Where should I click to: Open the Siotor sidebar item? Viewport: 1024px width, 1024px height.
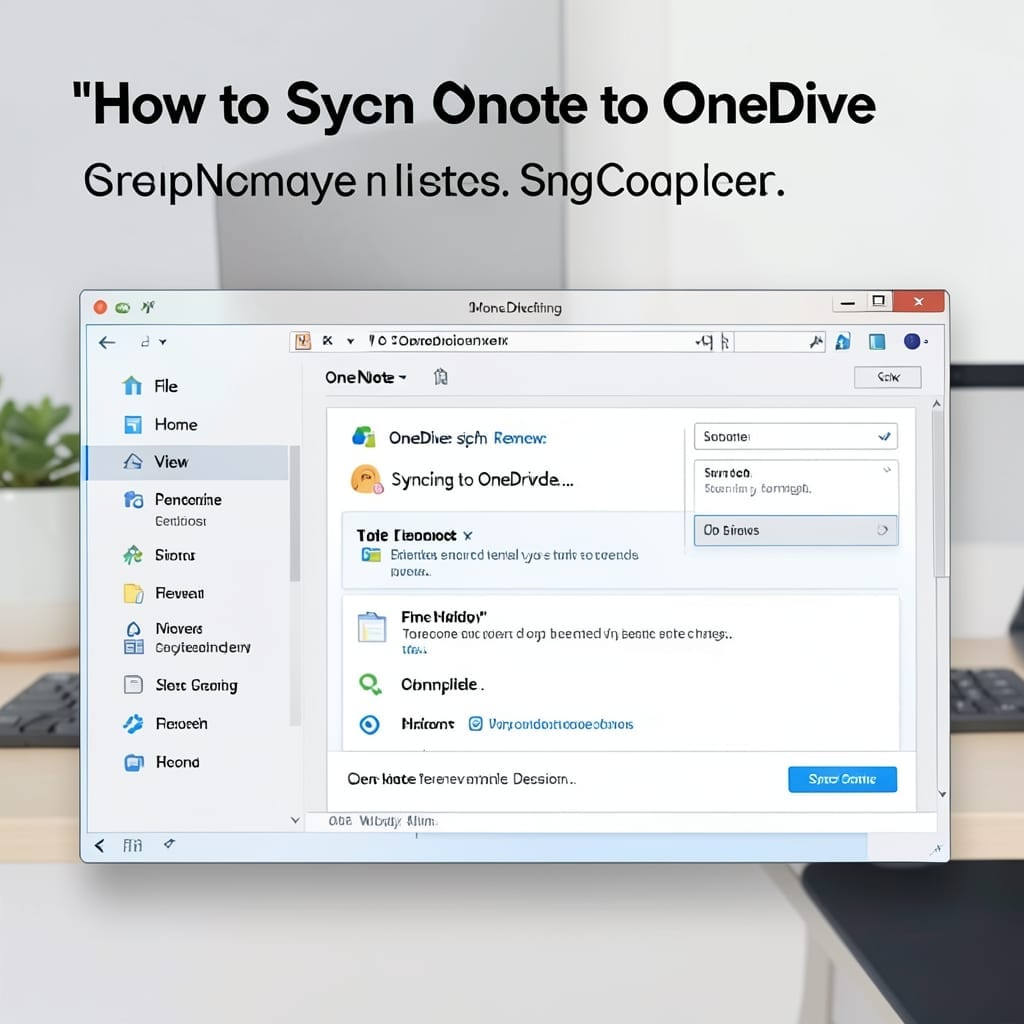click(175, 555)
